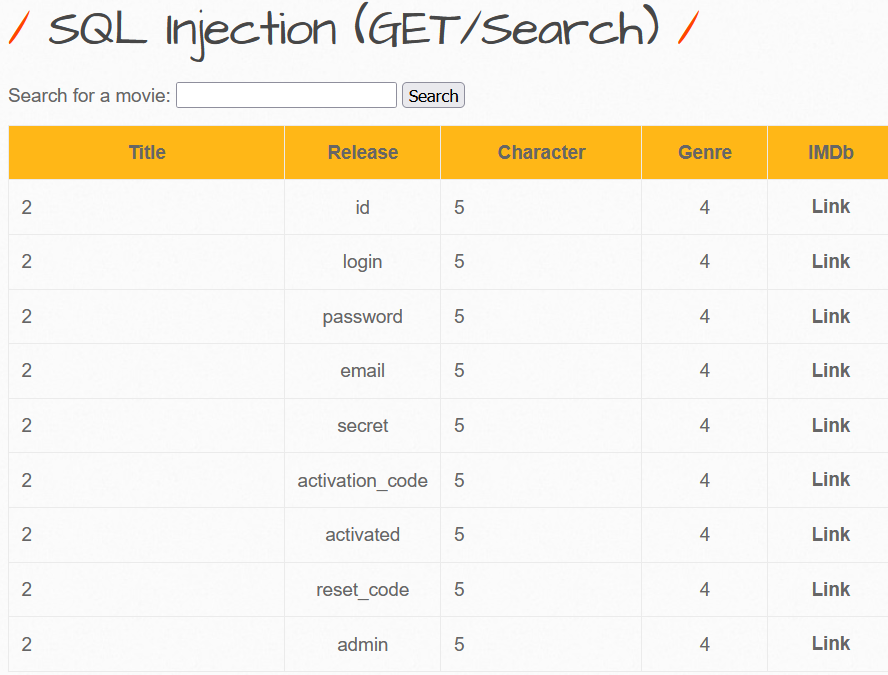Open the IMDb Link in the email row
Image resolution: width=888 pixels, height=675 pixels.
tap(830, 370)
